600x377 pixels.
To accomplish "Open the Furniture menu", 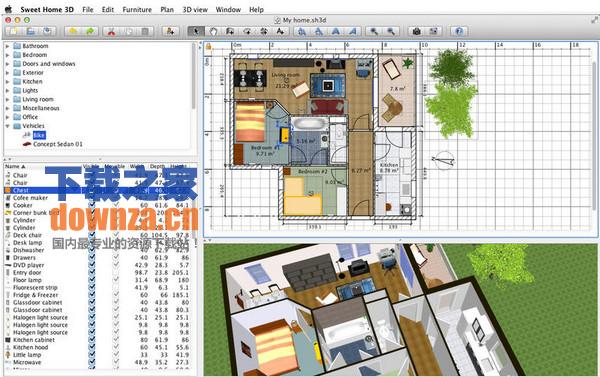I will (x=137, y=10).
